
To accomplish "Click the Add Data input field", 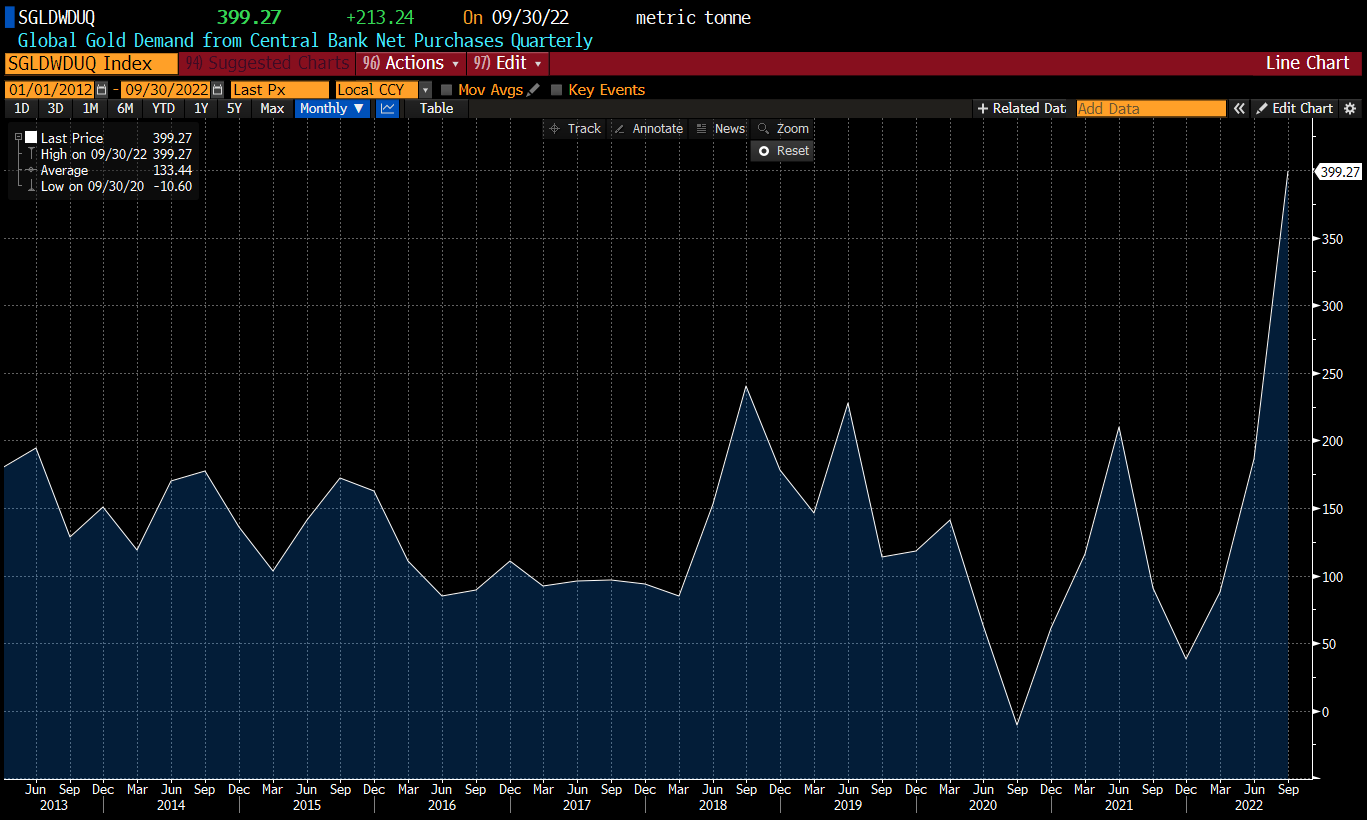I will click(1150, 108).
